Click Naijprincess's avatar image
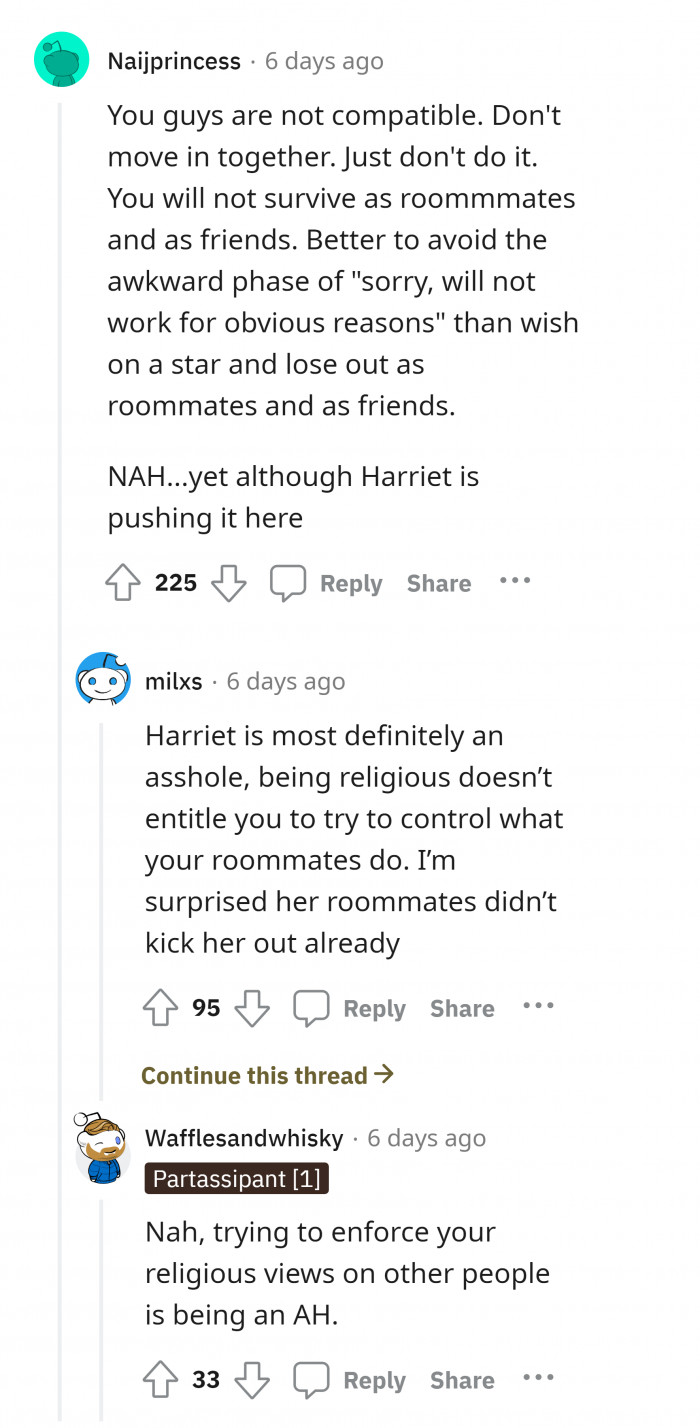This screenshot has width=700, height=1428. [62, 60]
